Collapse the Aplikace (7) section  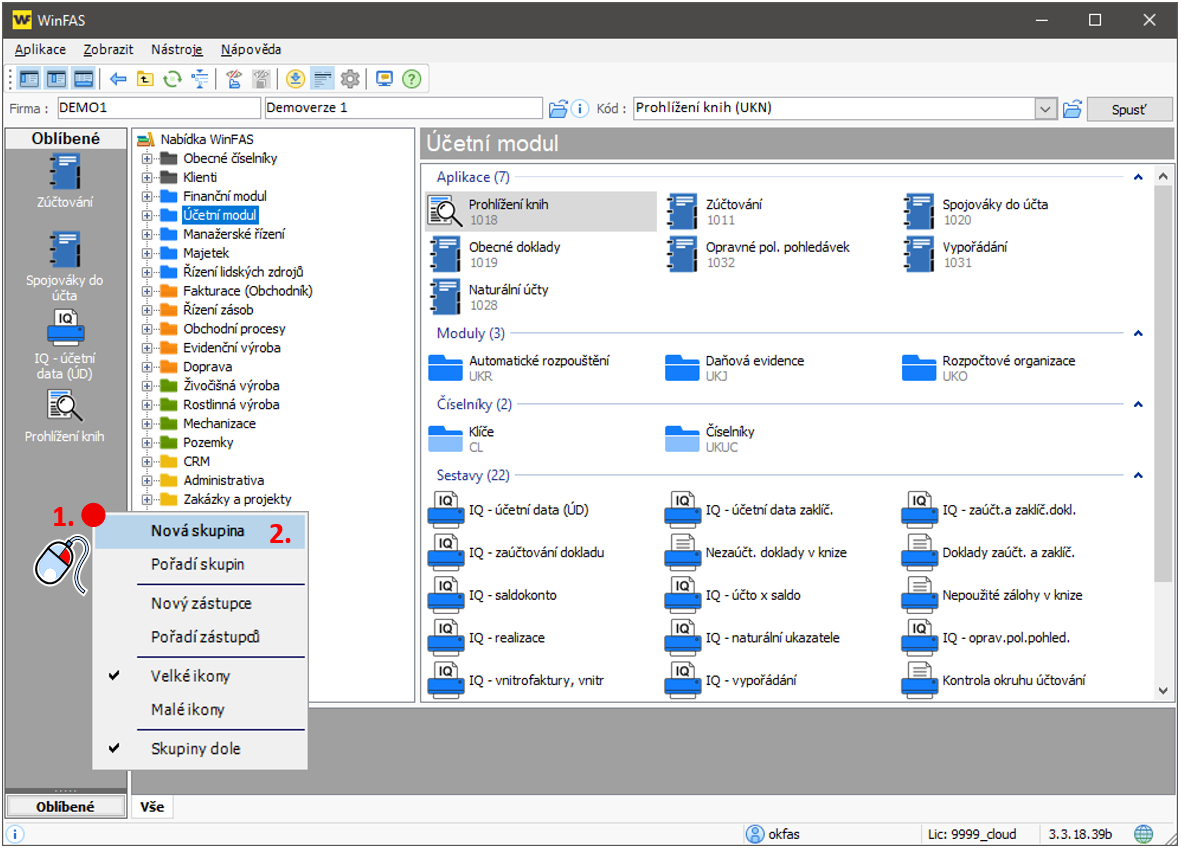pyautogui.click(x=1137, y=177)
